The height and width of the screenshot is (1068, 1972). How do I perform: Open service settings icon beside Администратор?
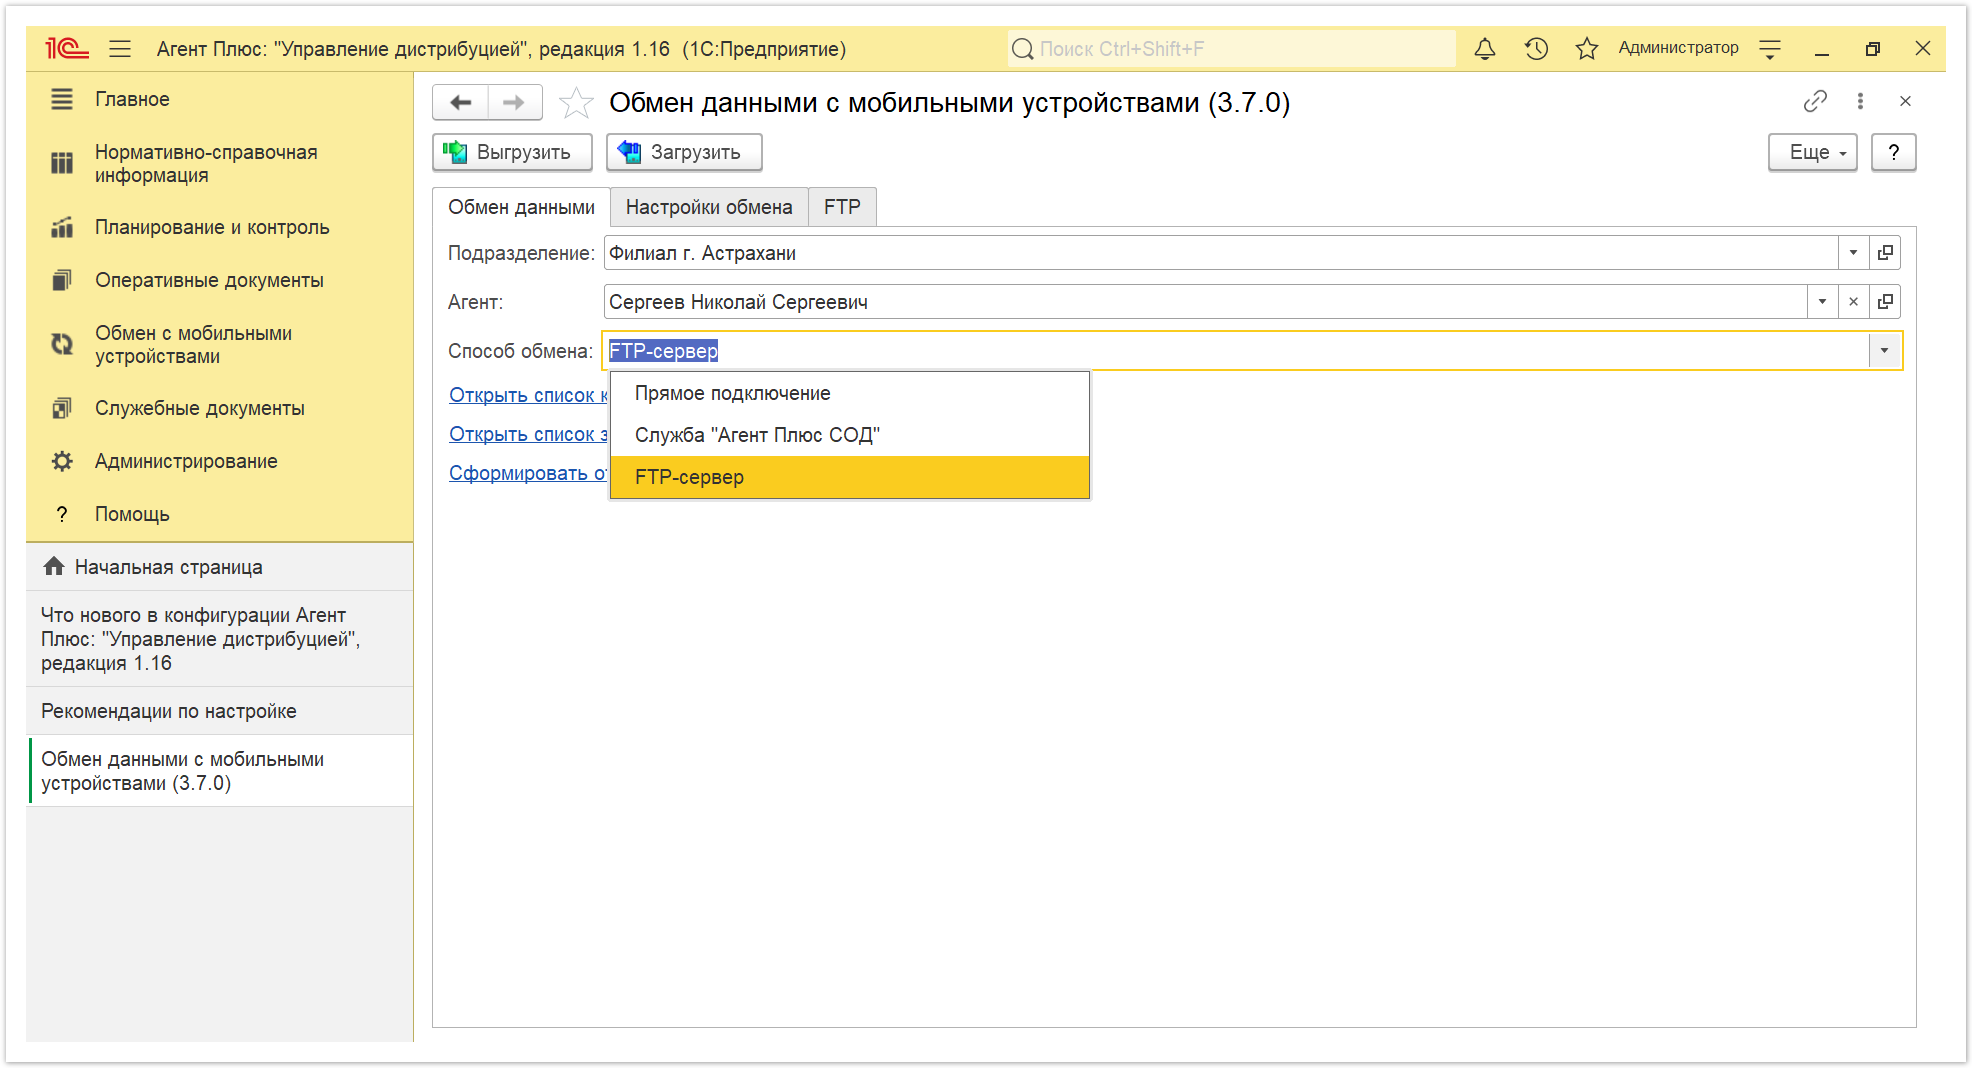click(1770, 48)
